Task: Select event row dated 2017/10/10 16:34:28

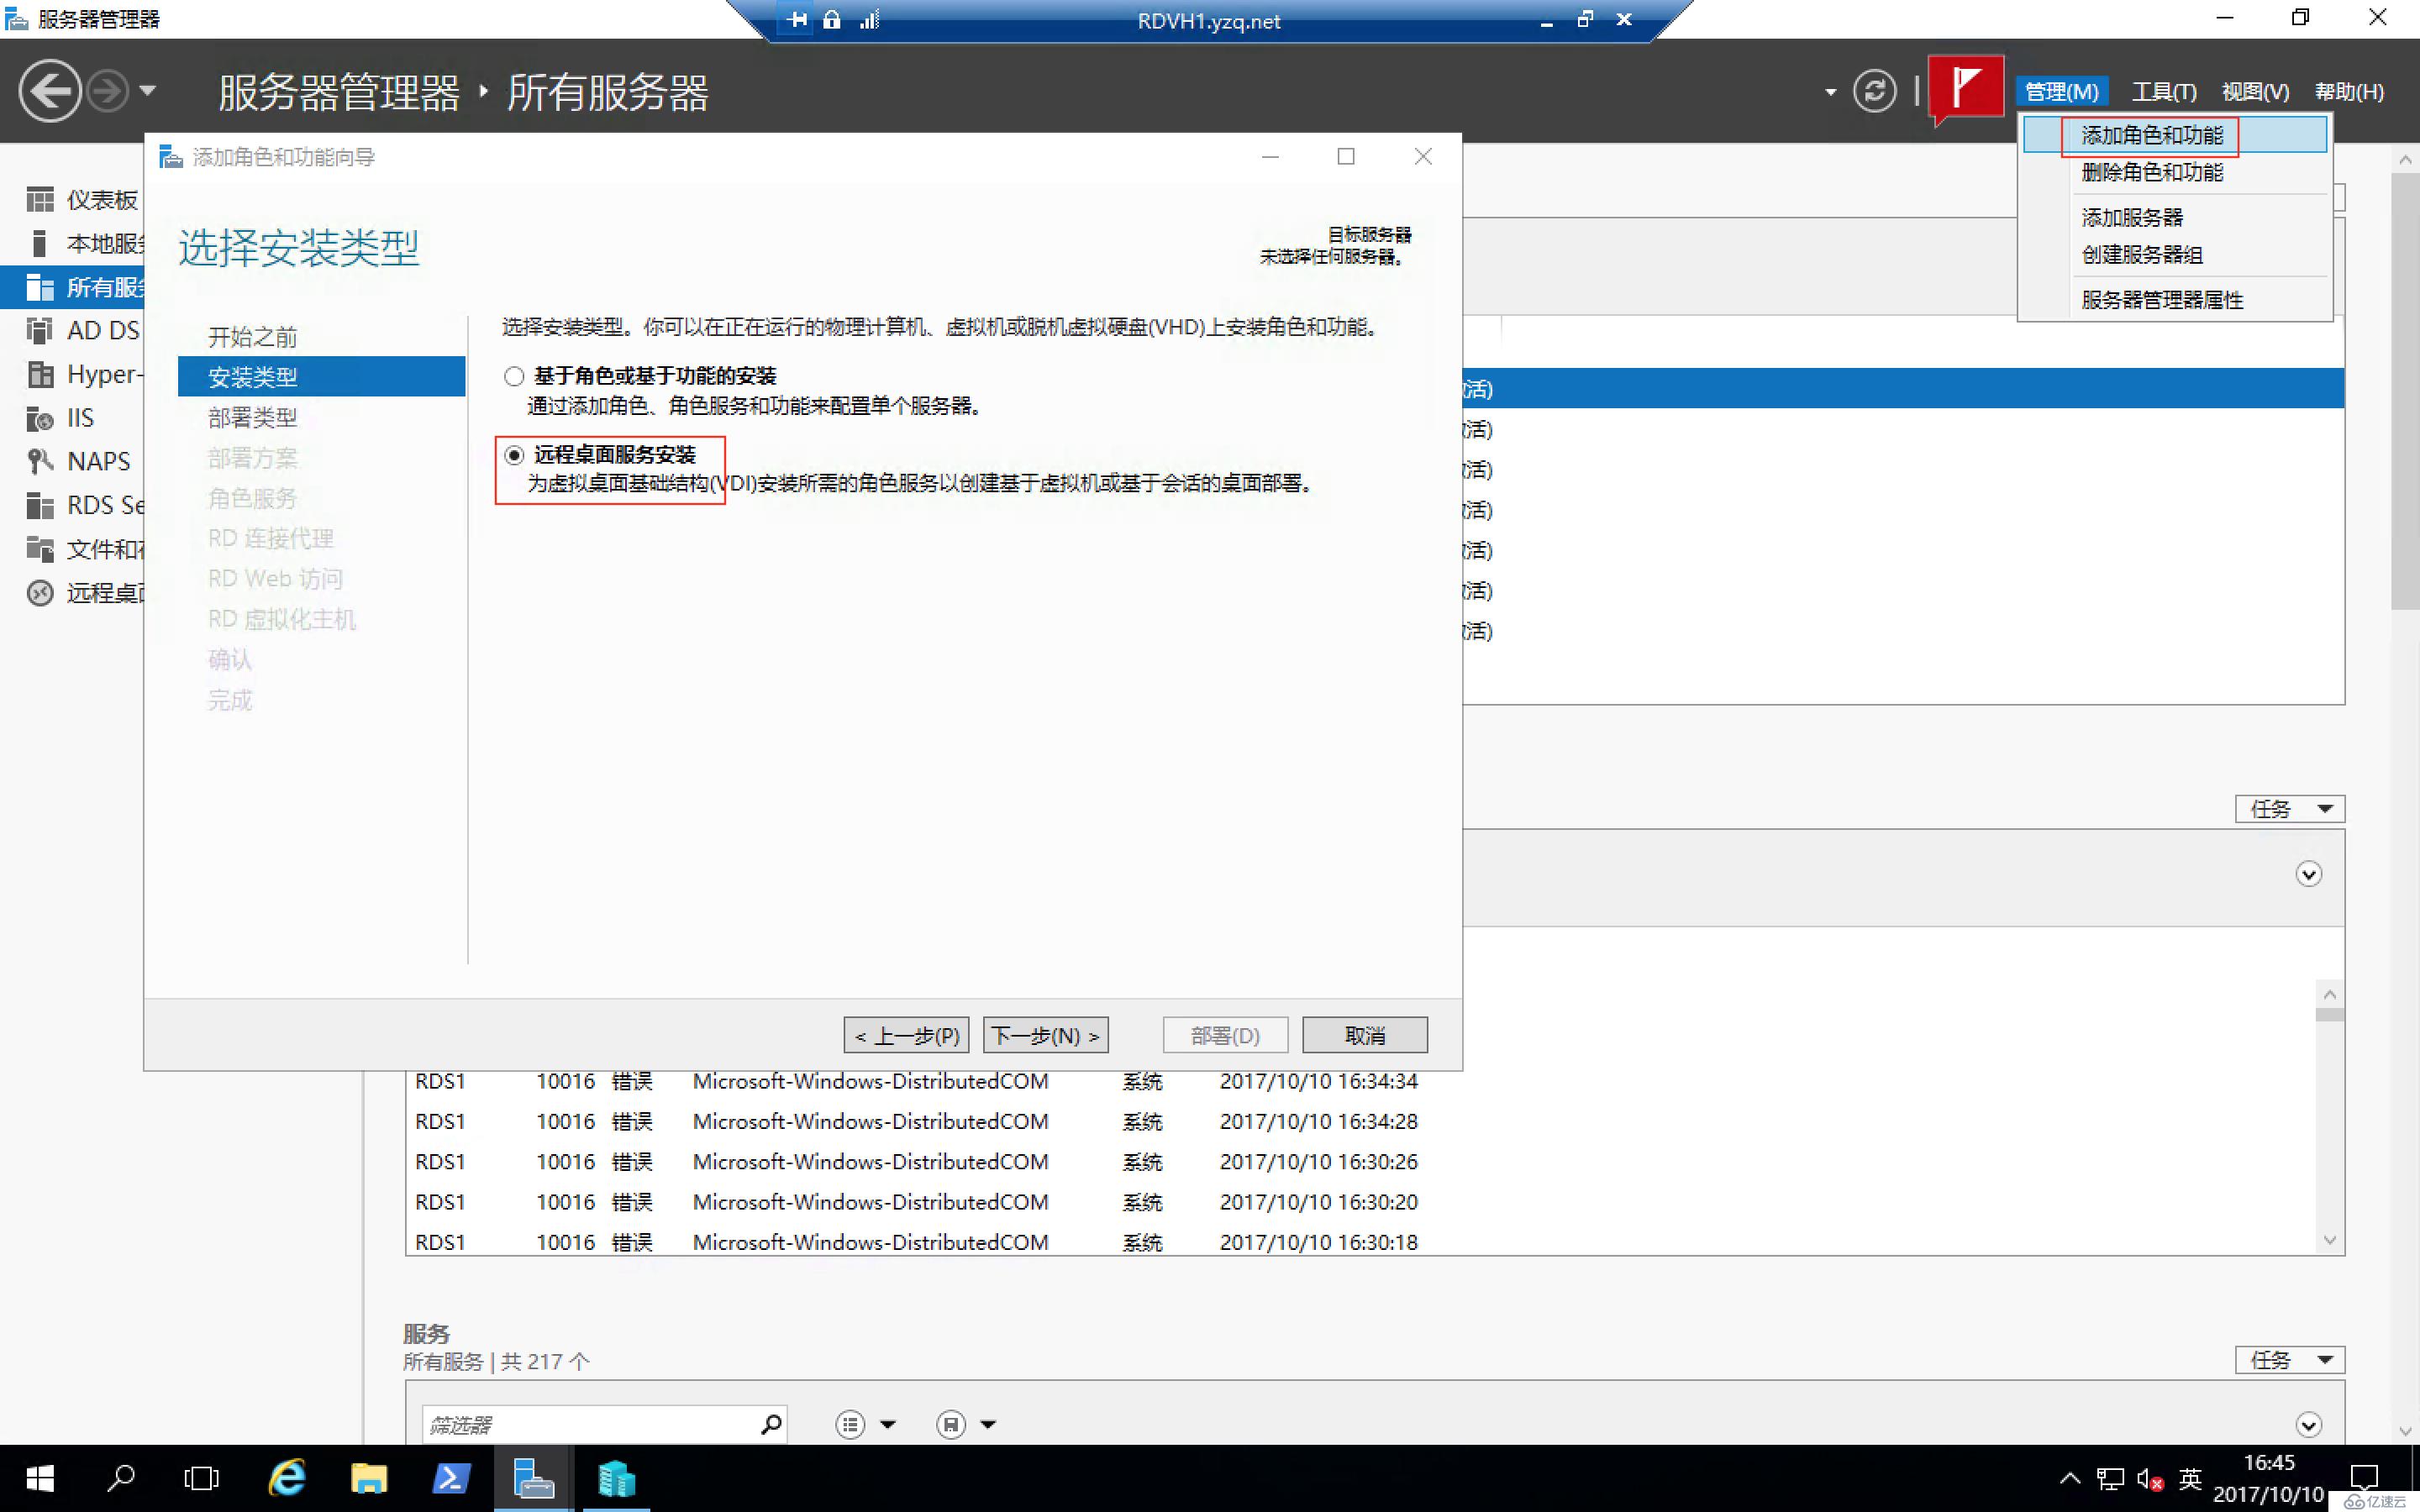Action: coord(1360,1121)
